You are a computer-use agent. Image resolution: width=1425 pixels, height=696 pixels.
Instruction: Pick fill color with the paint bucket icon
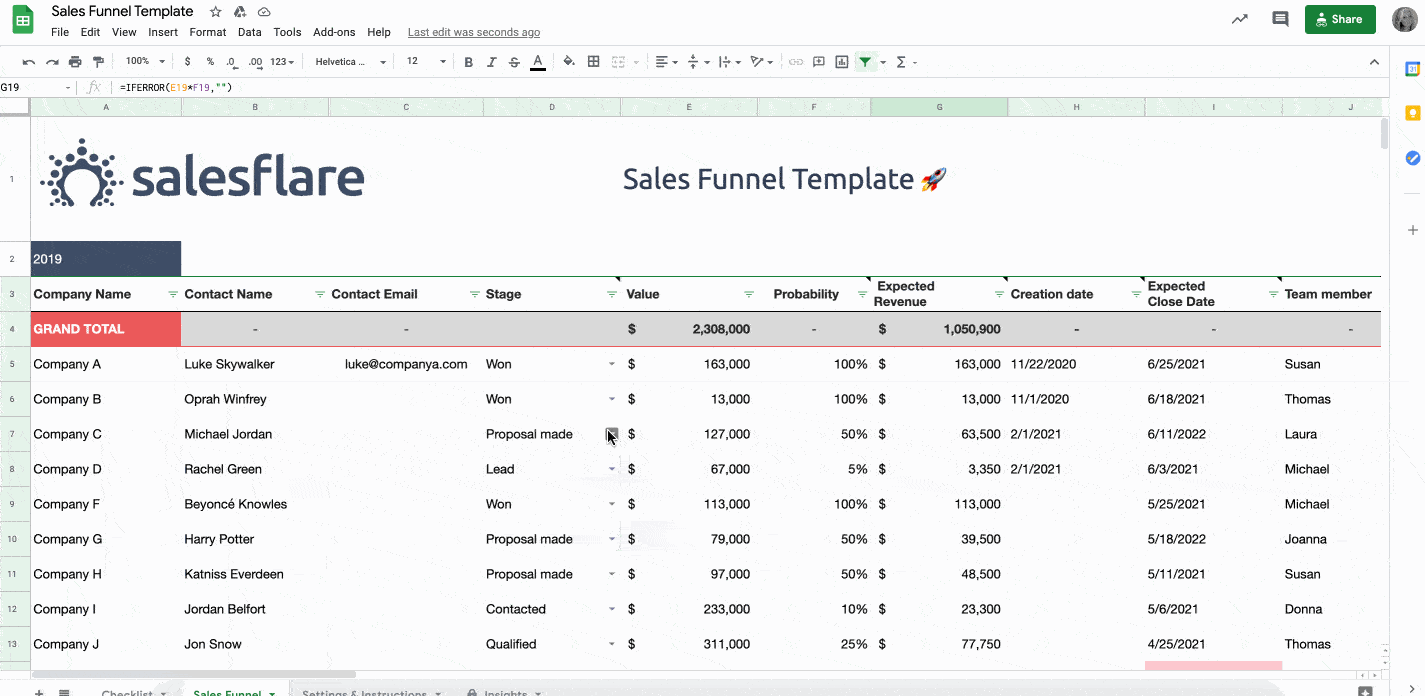569,62
